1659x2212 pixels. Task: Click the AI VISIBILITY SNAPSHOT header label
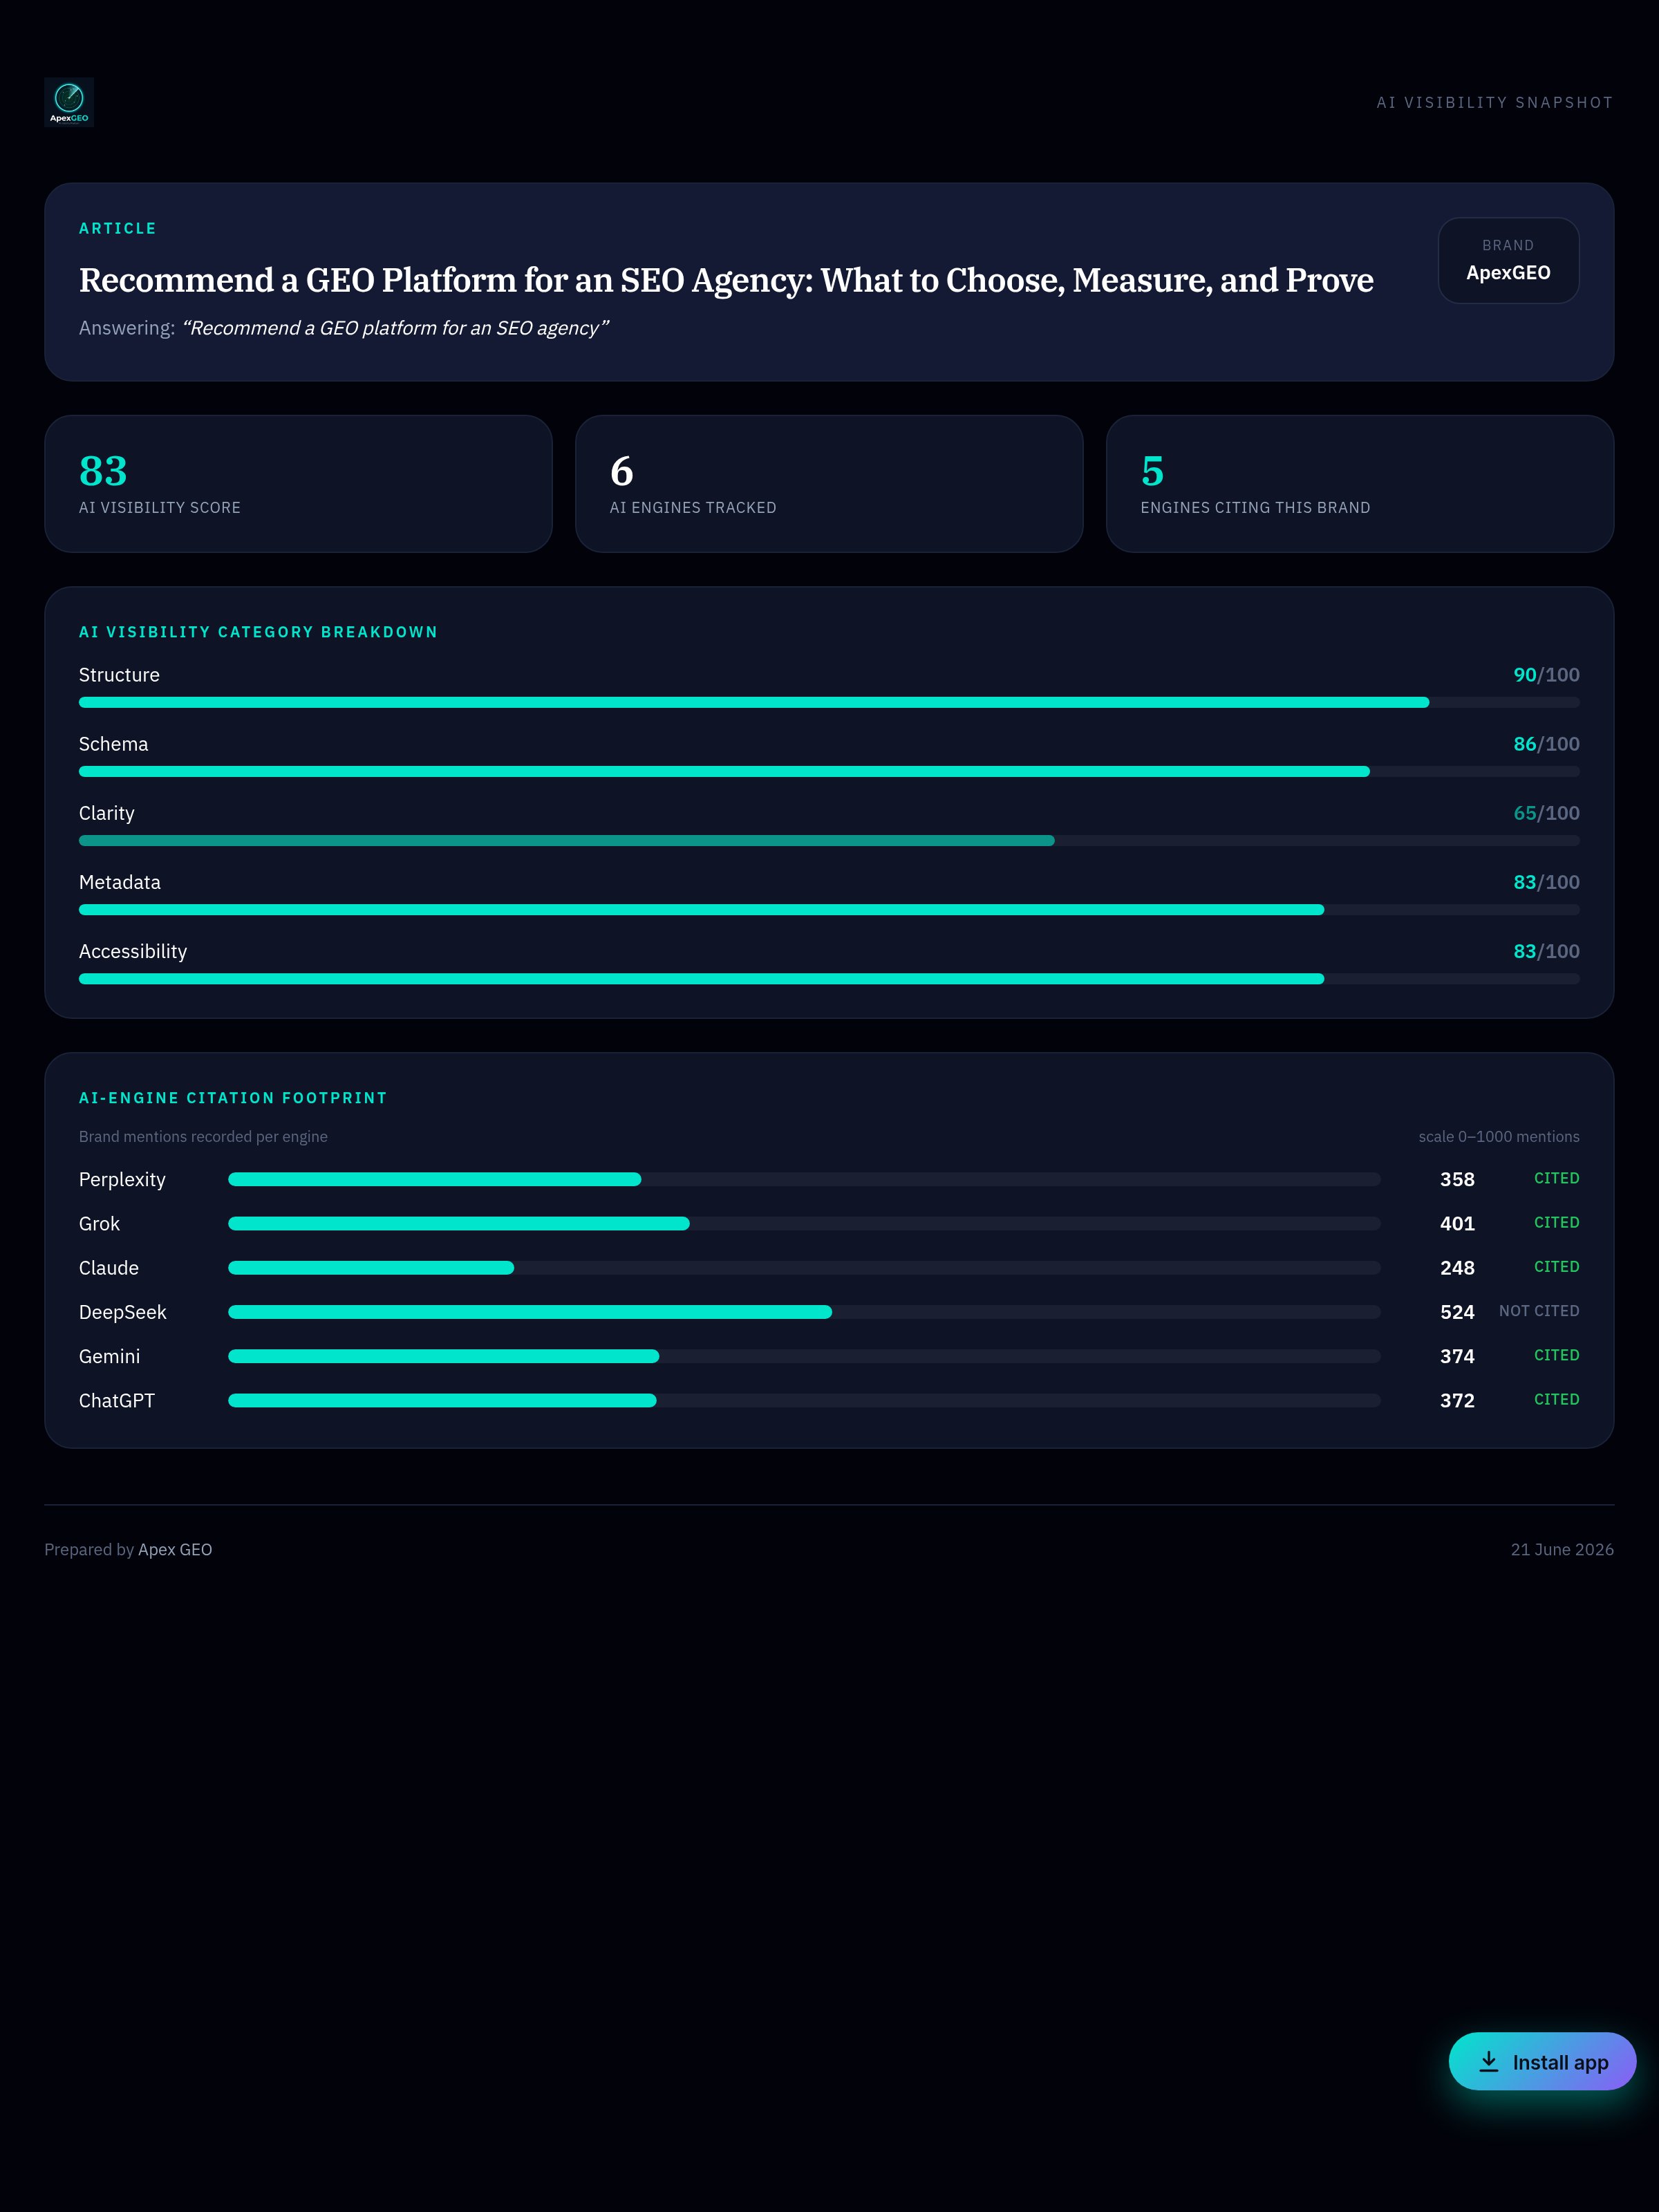(1495, 103)
